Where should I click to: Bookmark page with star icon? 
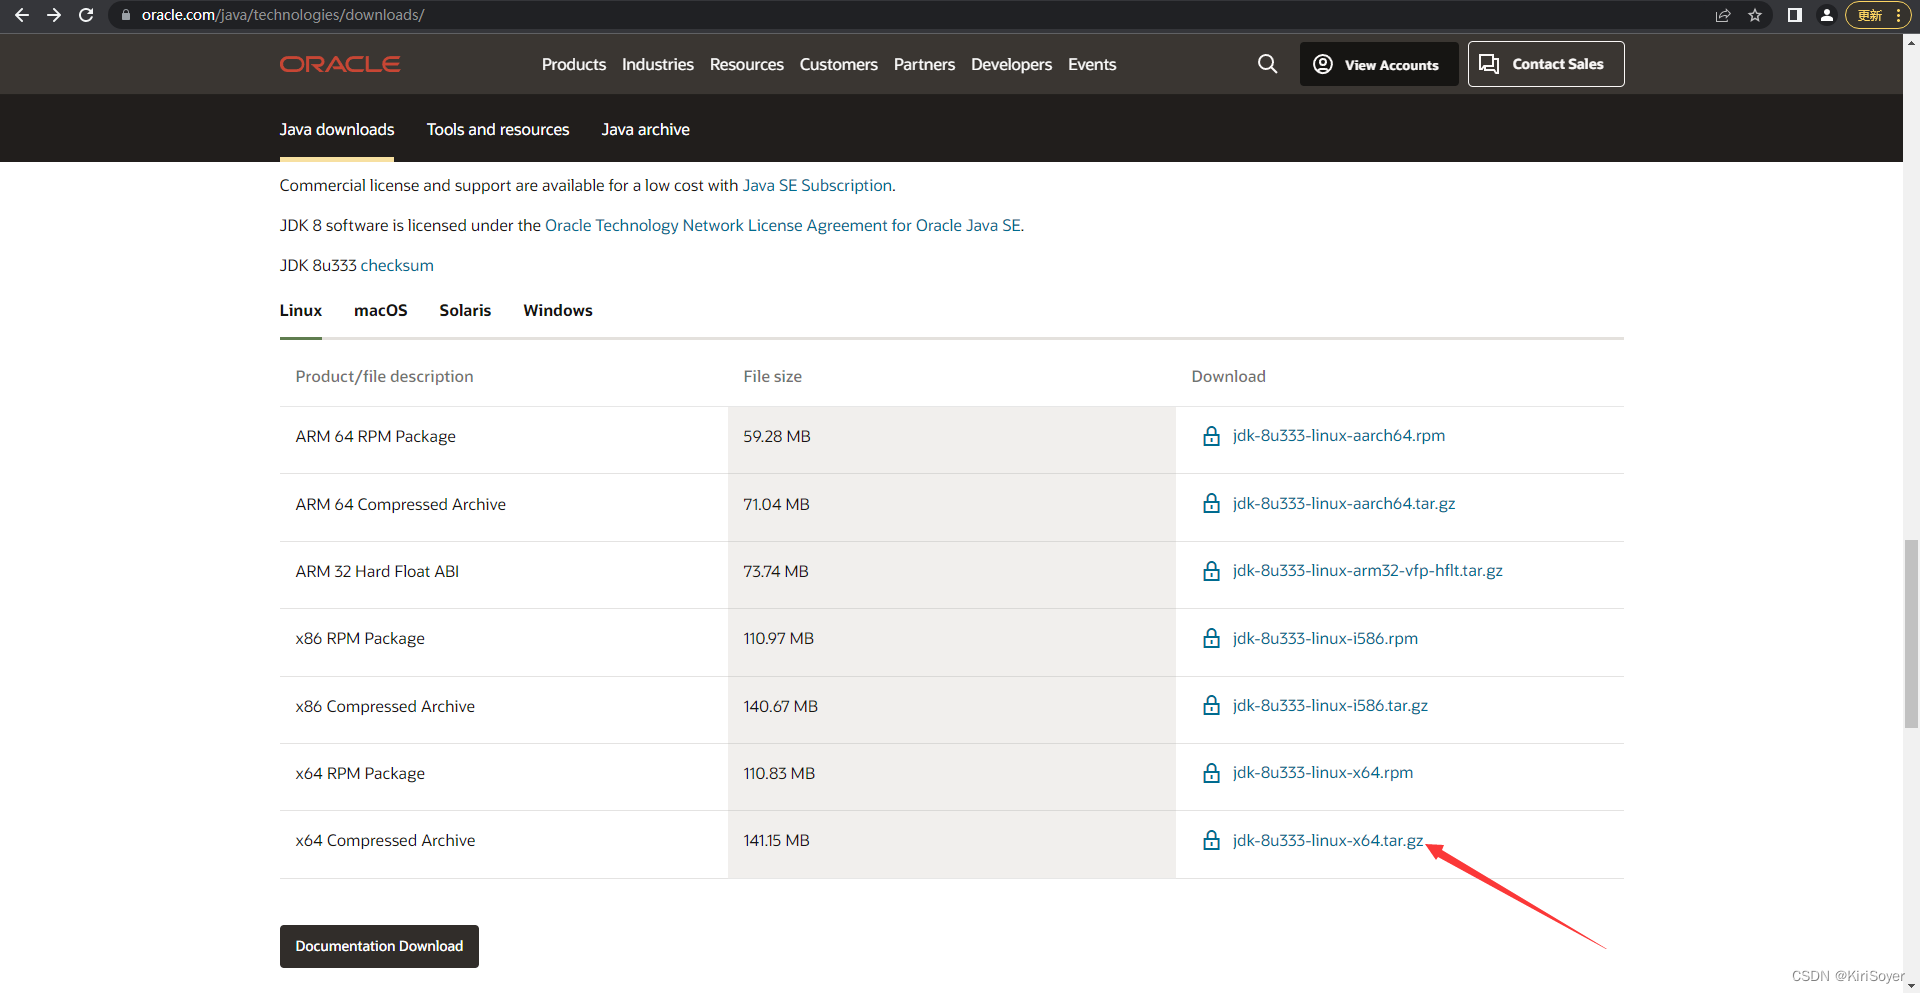(x=1755, y=15)
